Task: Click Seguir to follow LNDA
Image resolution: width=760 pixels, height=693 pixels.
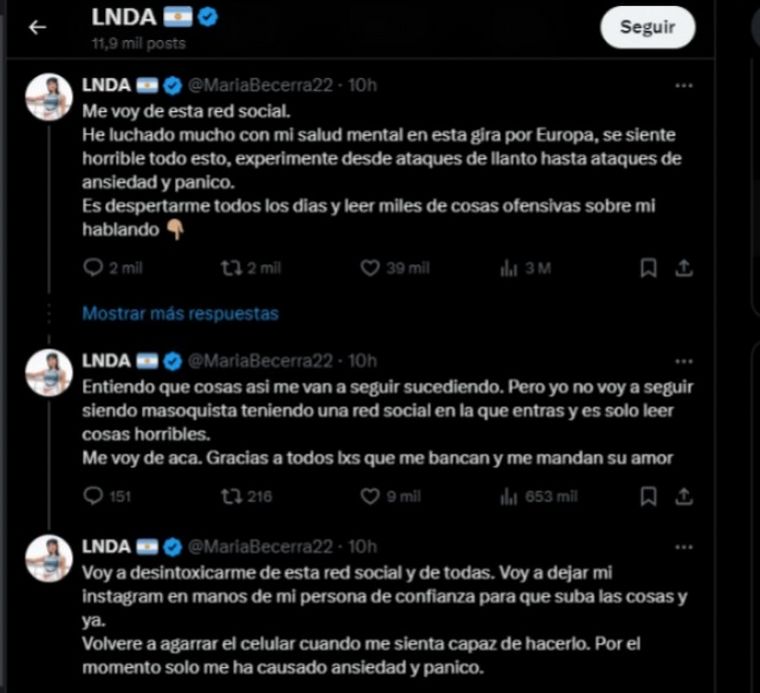Action: (x=647, y=28)
